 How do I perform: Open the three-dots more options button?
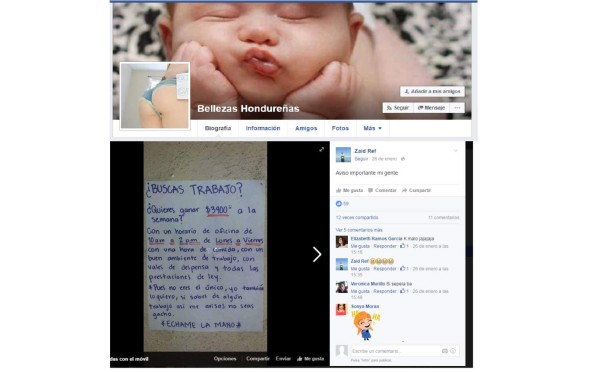(457, 108)
